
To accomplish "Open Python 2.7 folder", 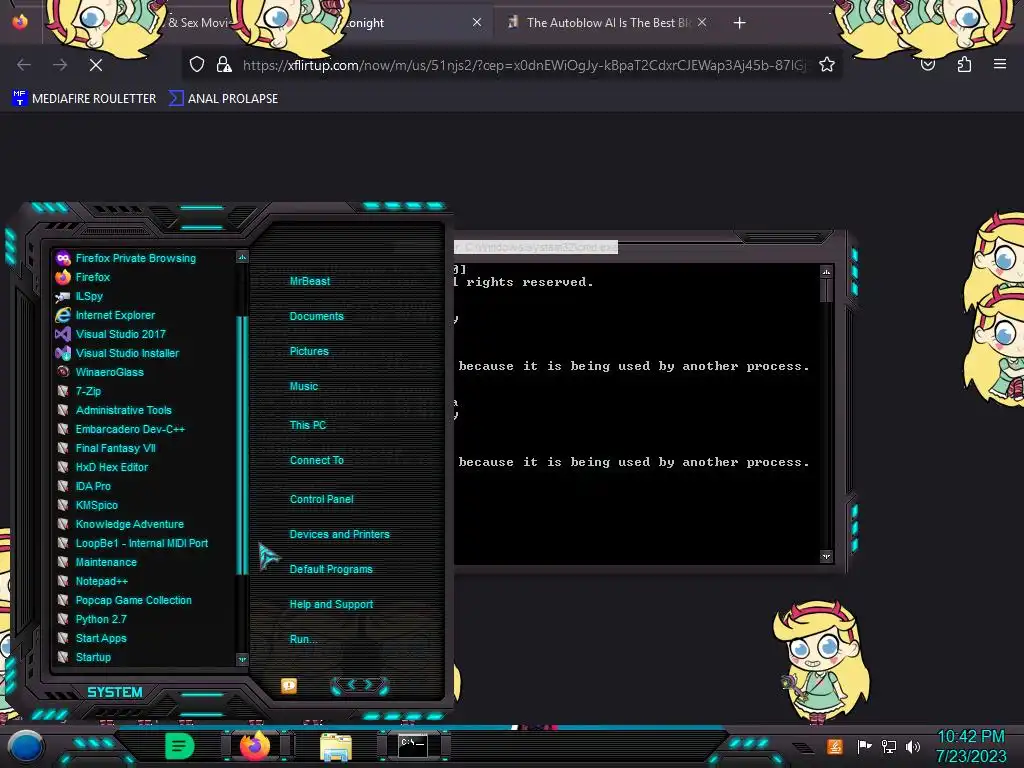I will click(x=91, y=618).
